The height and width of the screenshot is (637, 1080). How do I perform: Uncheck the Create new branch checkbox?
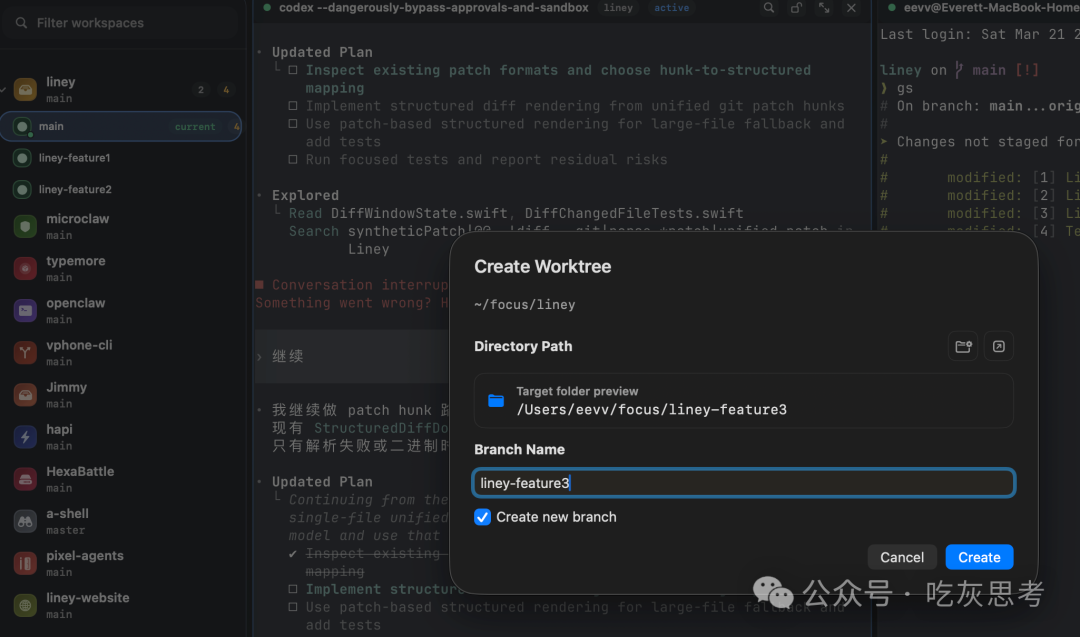pyautogui.click(x=482, y=517)
